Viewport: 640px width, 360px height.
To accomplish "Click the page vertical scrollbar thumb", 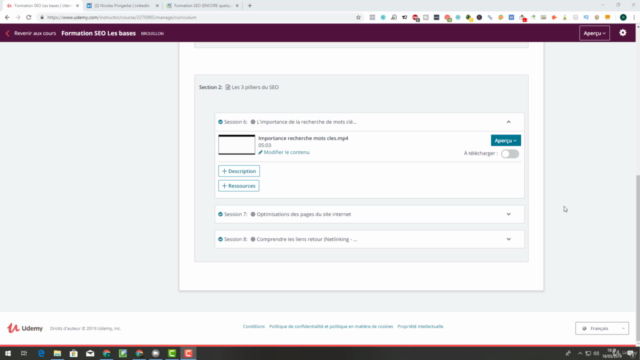I will click(x=638, y=257).
